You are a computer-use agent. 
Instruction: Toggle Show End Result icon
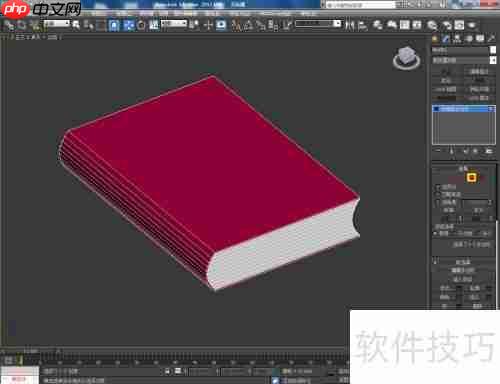(x=452, y=151)
